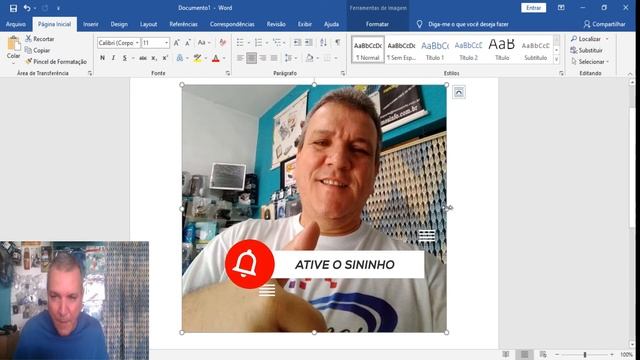640x360 pixels.
Task: Toggle underline (S) formatting
Action: (x=124, y=58)
